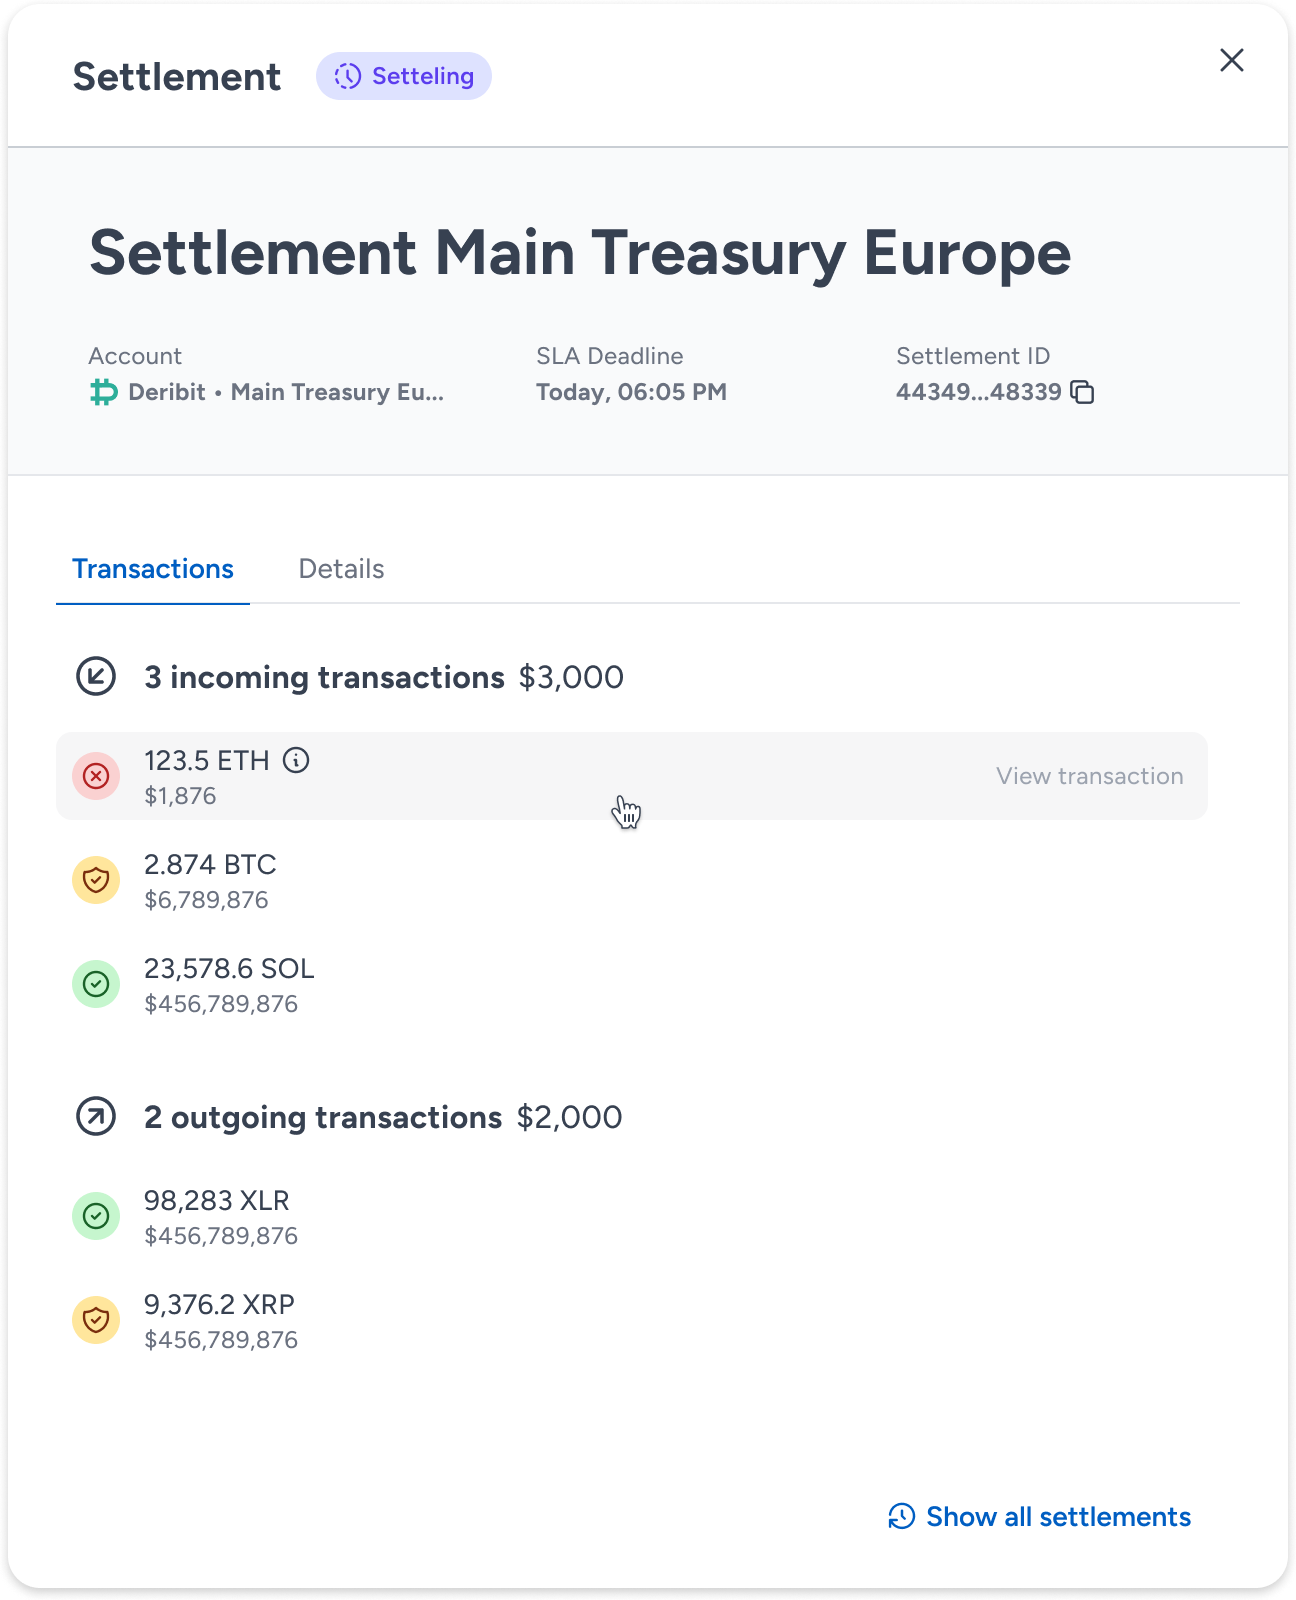Click the outgoing transactions arrow icon
1296x1600 pixels.
coord(96,1116)
